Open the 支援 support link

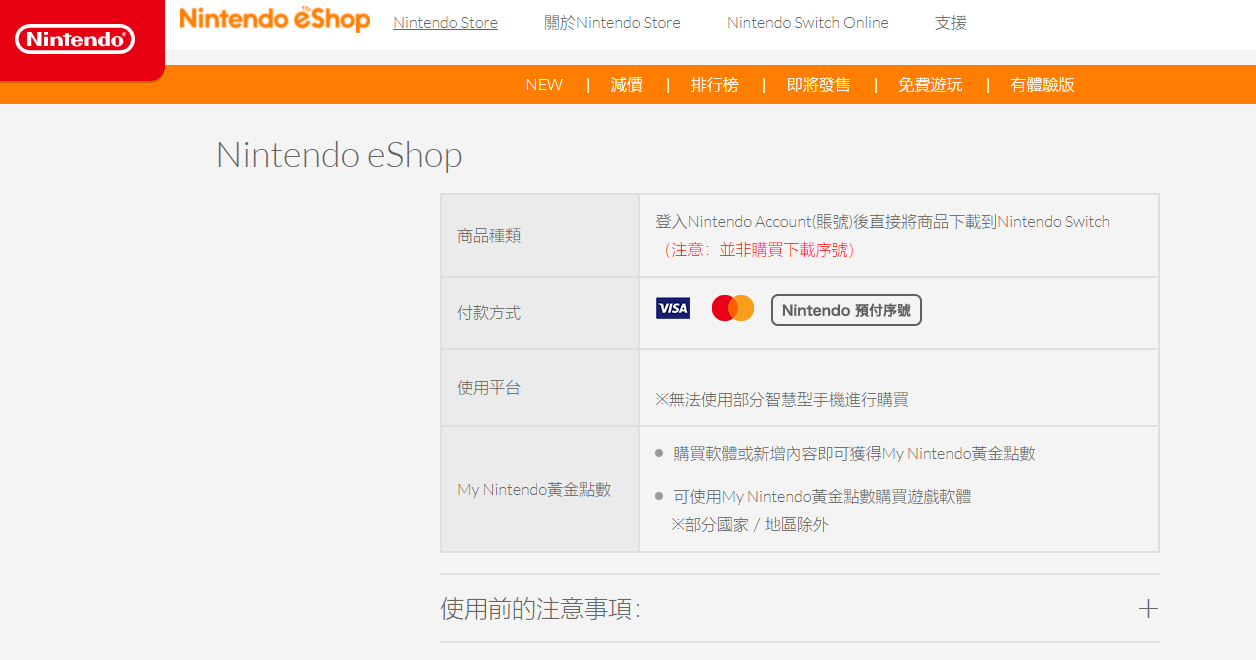(951, 22)
